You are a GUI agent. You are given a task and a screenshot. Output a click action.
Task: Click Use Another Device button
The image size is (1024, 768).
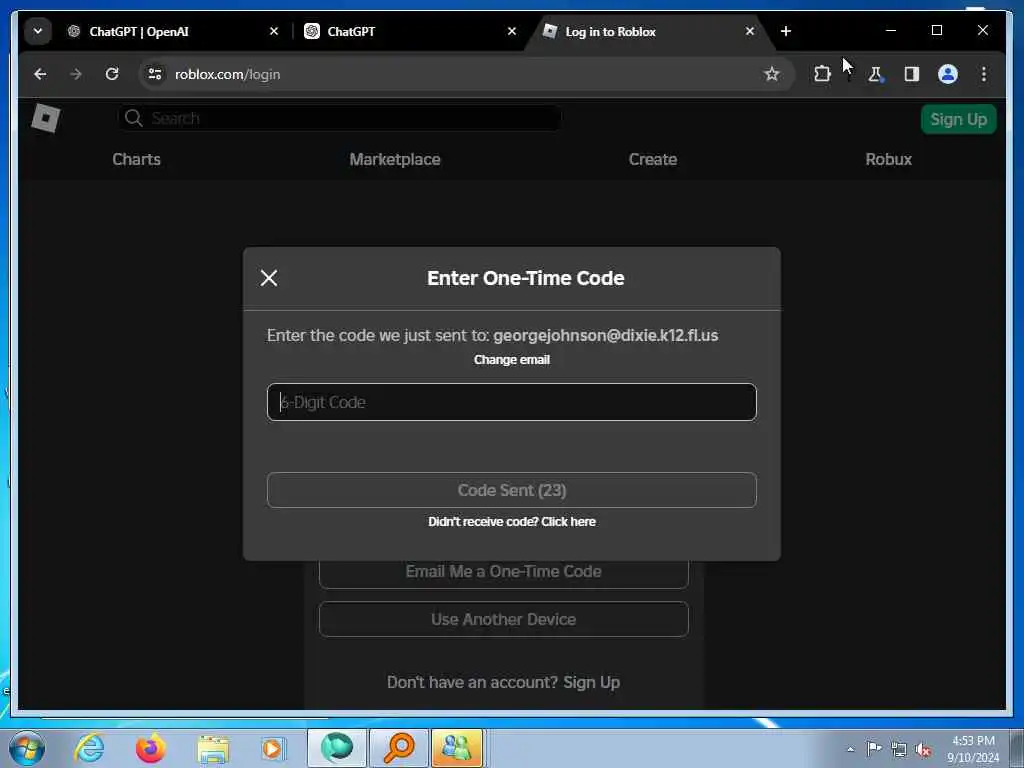pos(504,619)
